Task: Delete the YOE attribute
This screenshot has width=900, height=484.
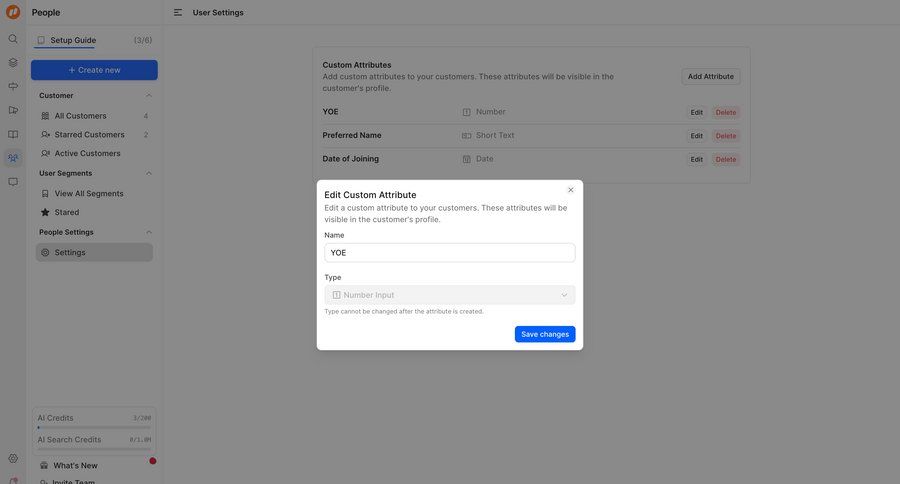Action: pos(726,113)
